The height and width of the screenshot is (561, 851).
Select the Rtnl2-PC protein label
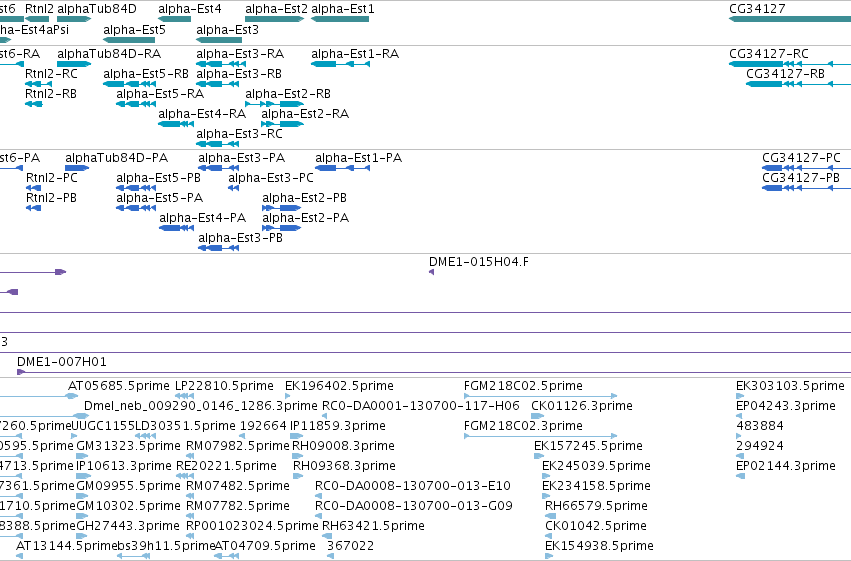coord(52,178)
